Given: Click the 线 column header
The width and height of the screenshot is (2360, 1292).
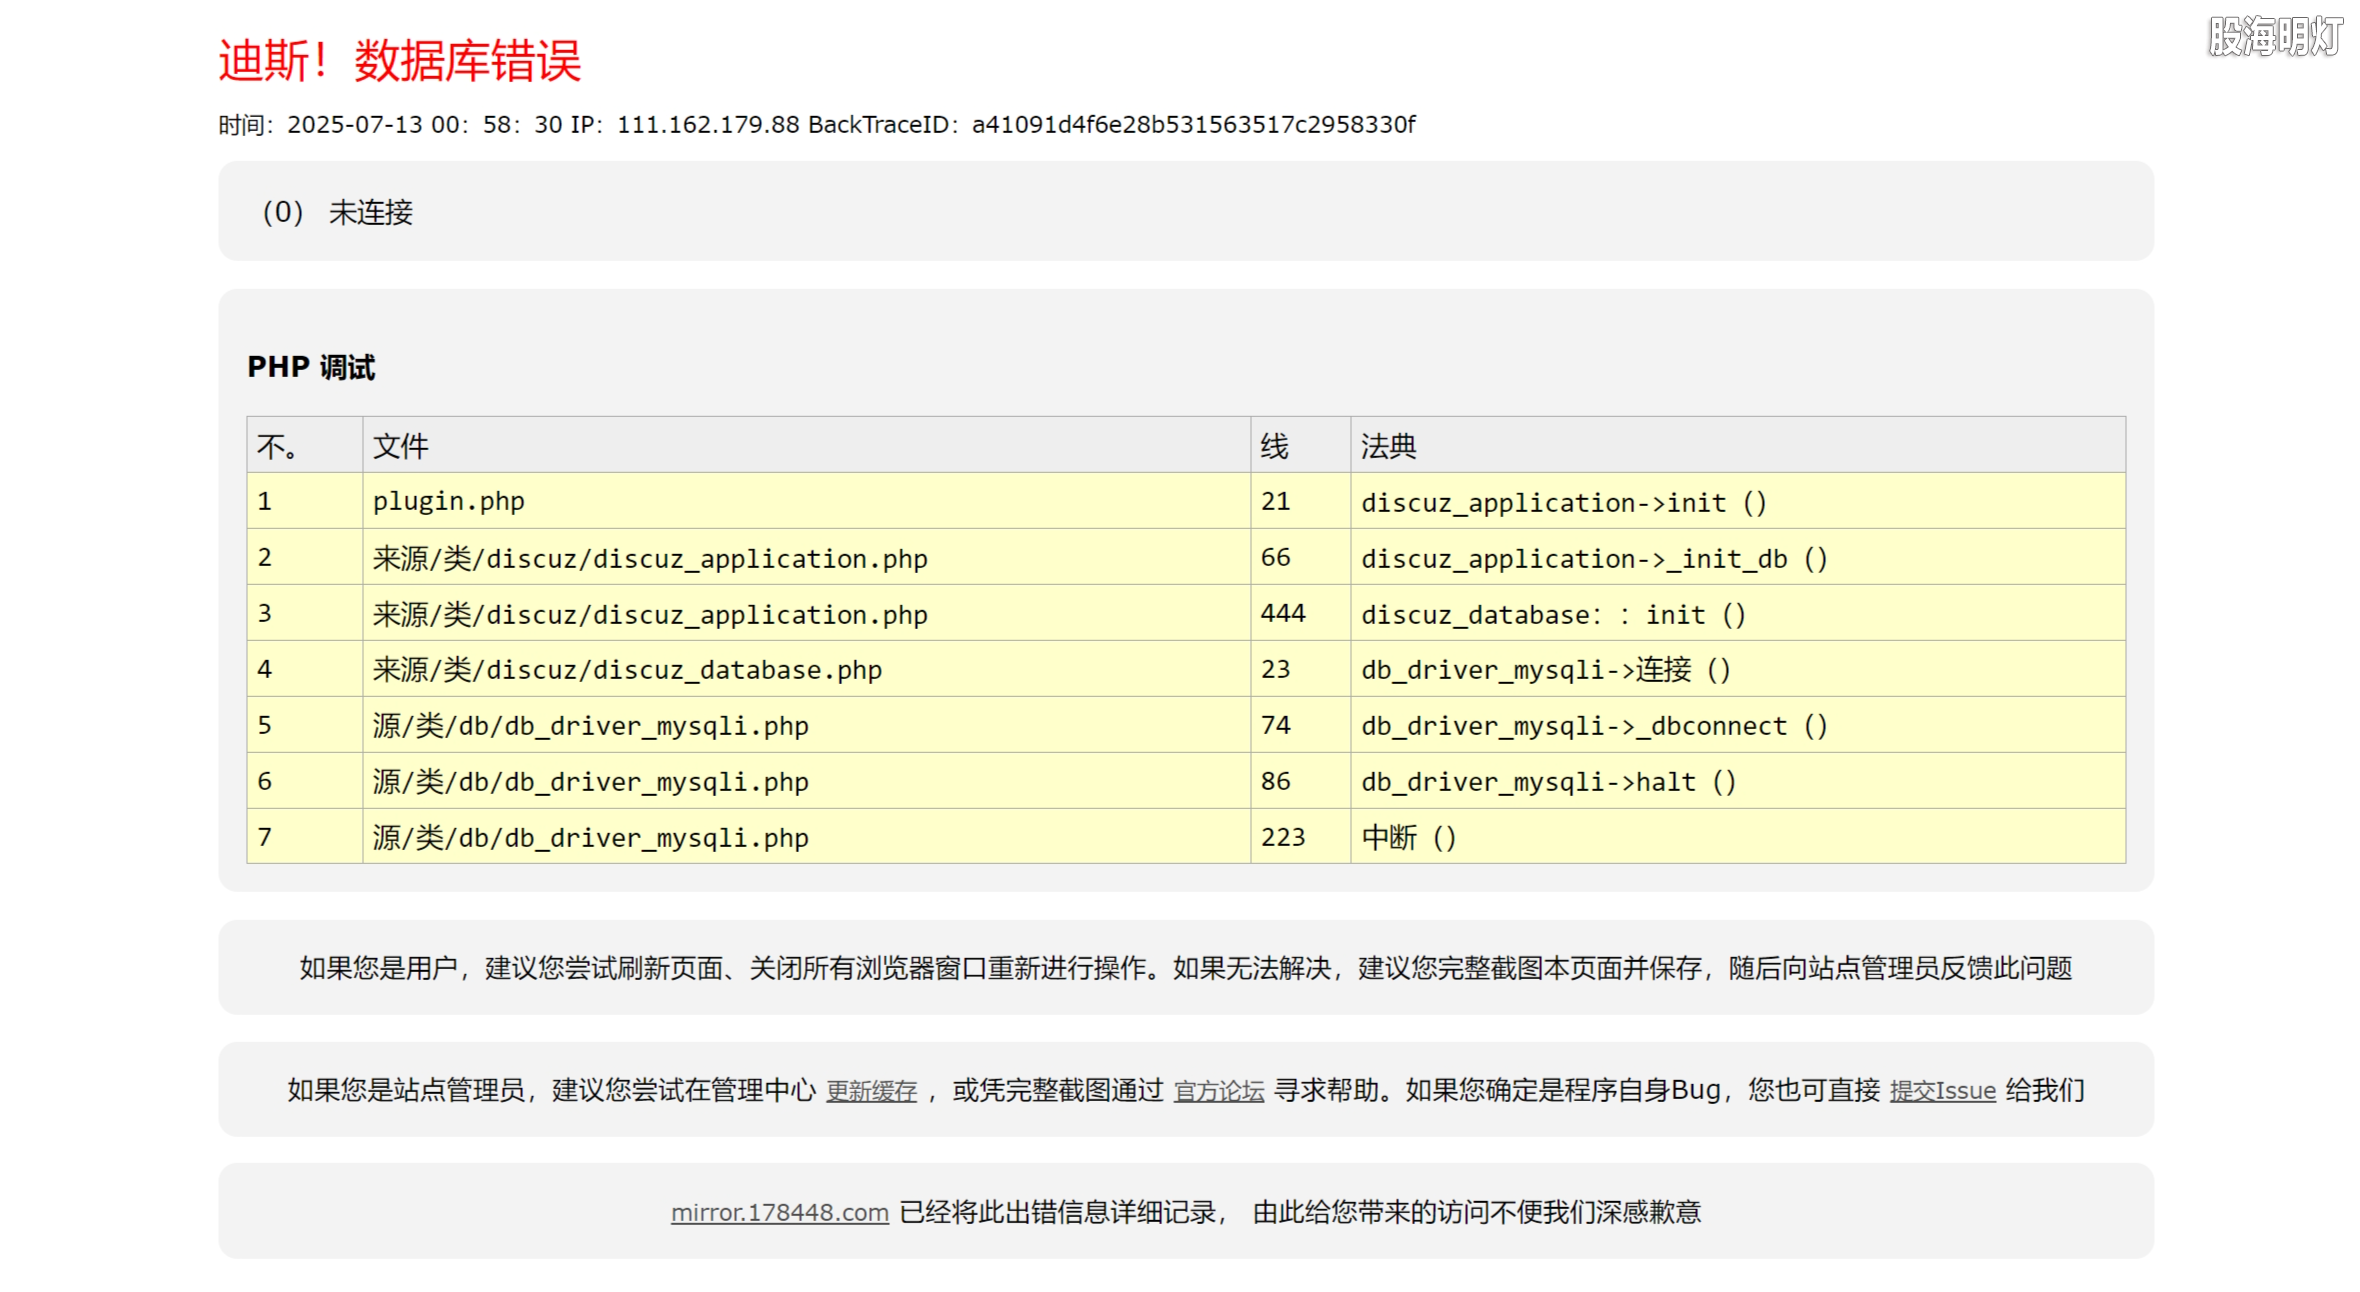Looking at the screenshot, I should [x=1300, y=445].
